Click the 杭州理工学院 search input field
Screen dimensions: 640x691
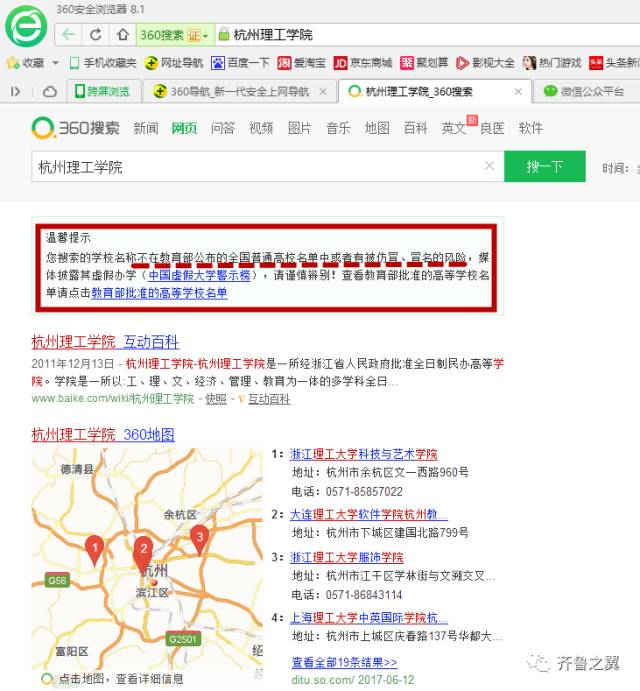tap(255, 167)
